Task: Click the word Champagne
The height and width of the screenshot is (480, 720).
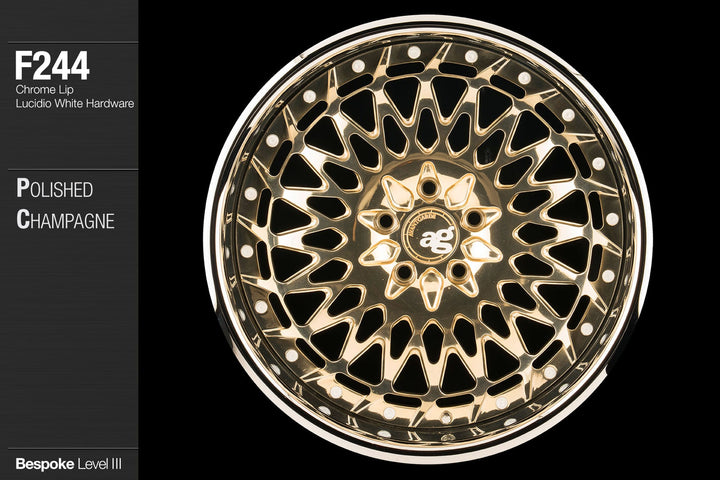Action: coord(65,220)
